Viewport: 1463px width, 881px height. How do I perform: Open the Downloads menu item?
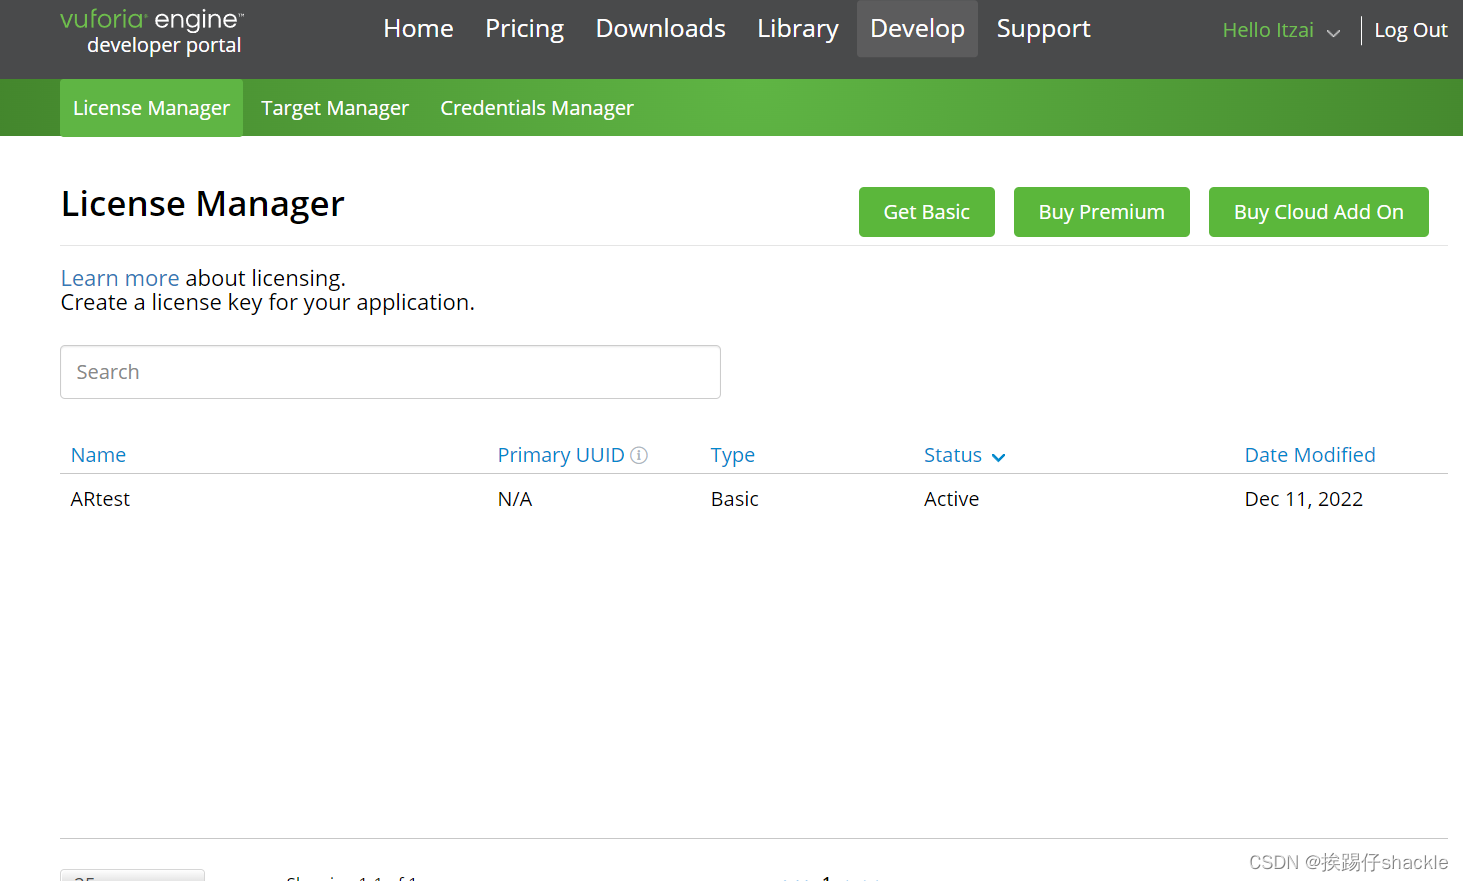point(660,29)
